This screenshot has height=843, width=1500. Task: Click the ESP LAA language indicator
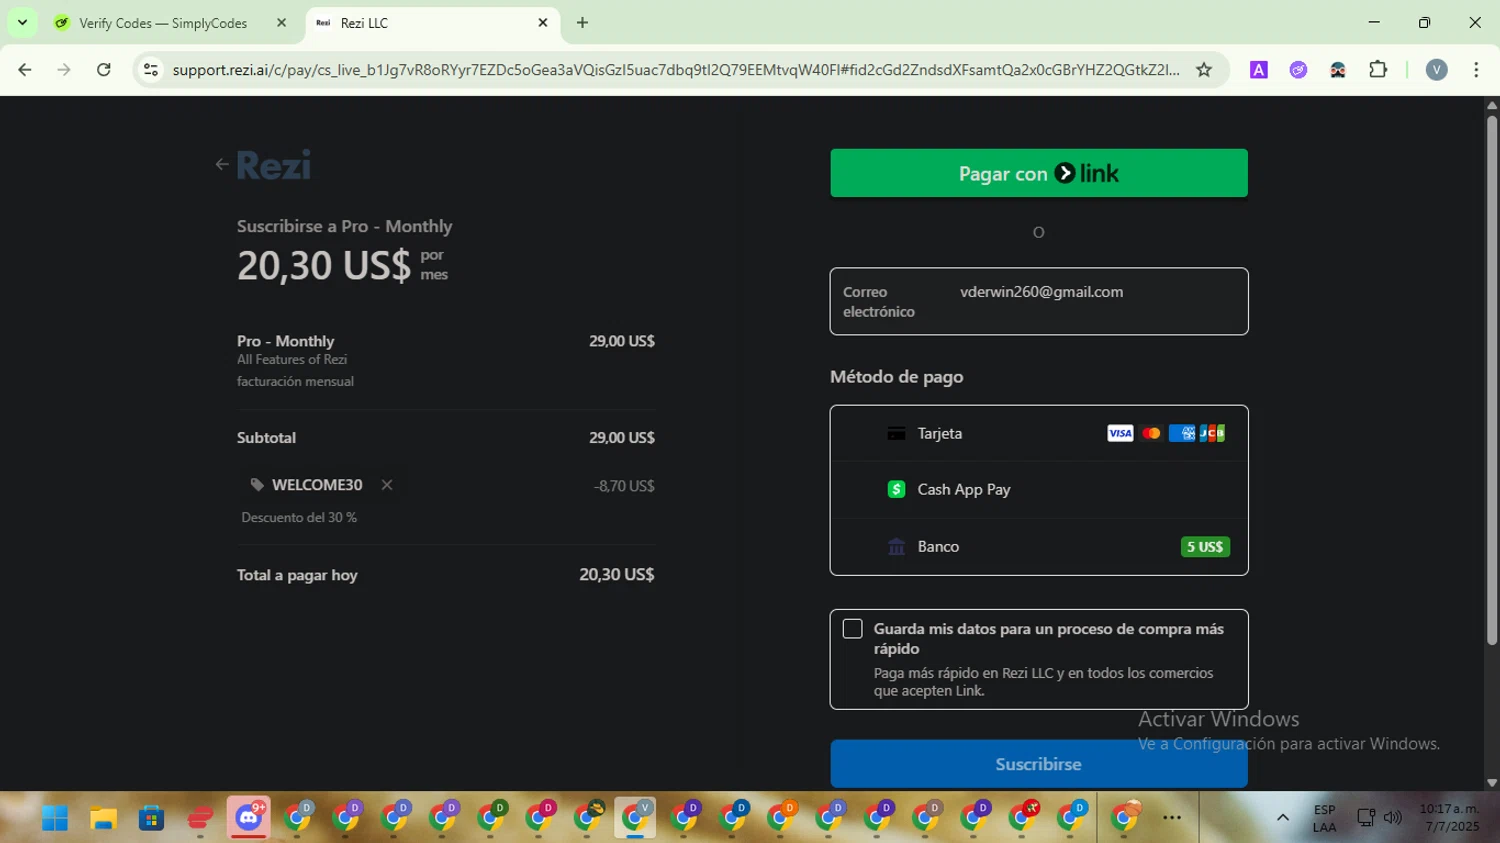(x=1325, y=818)
